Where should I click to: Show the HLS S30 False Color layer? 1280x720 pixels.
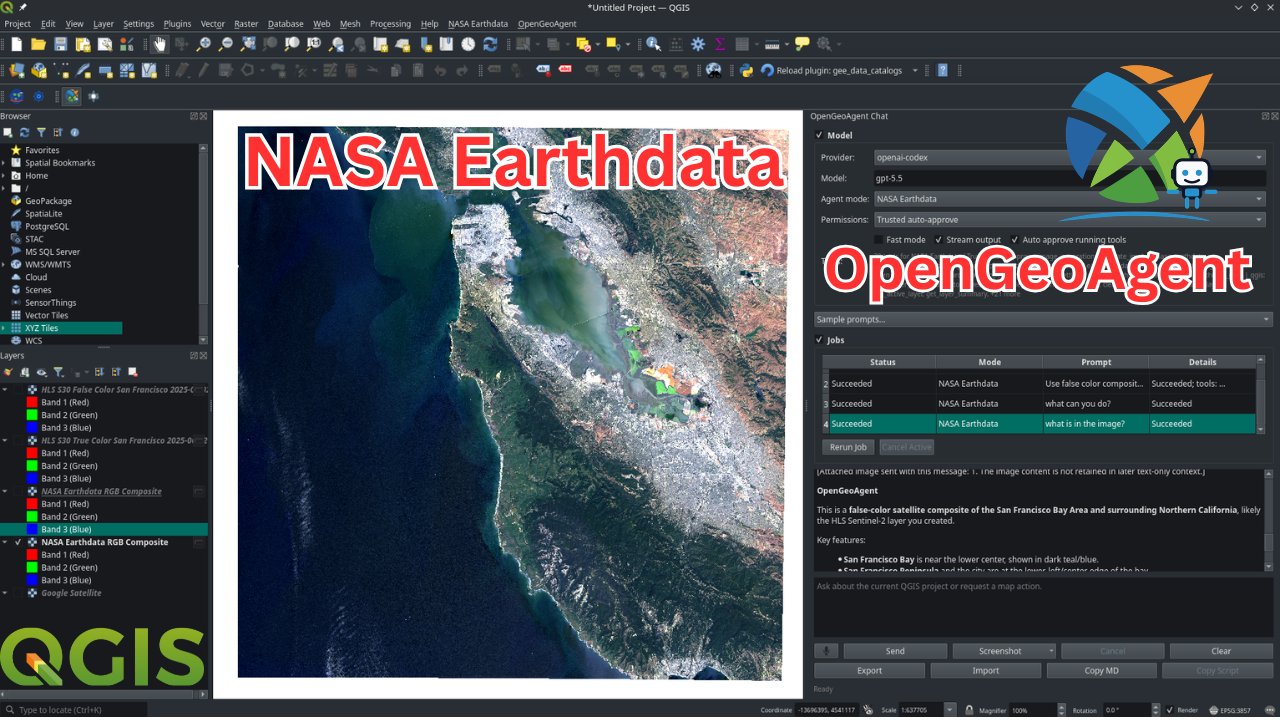(x=18, y=389)
